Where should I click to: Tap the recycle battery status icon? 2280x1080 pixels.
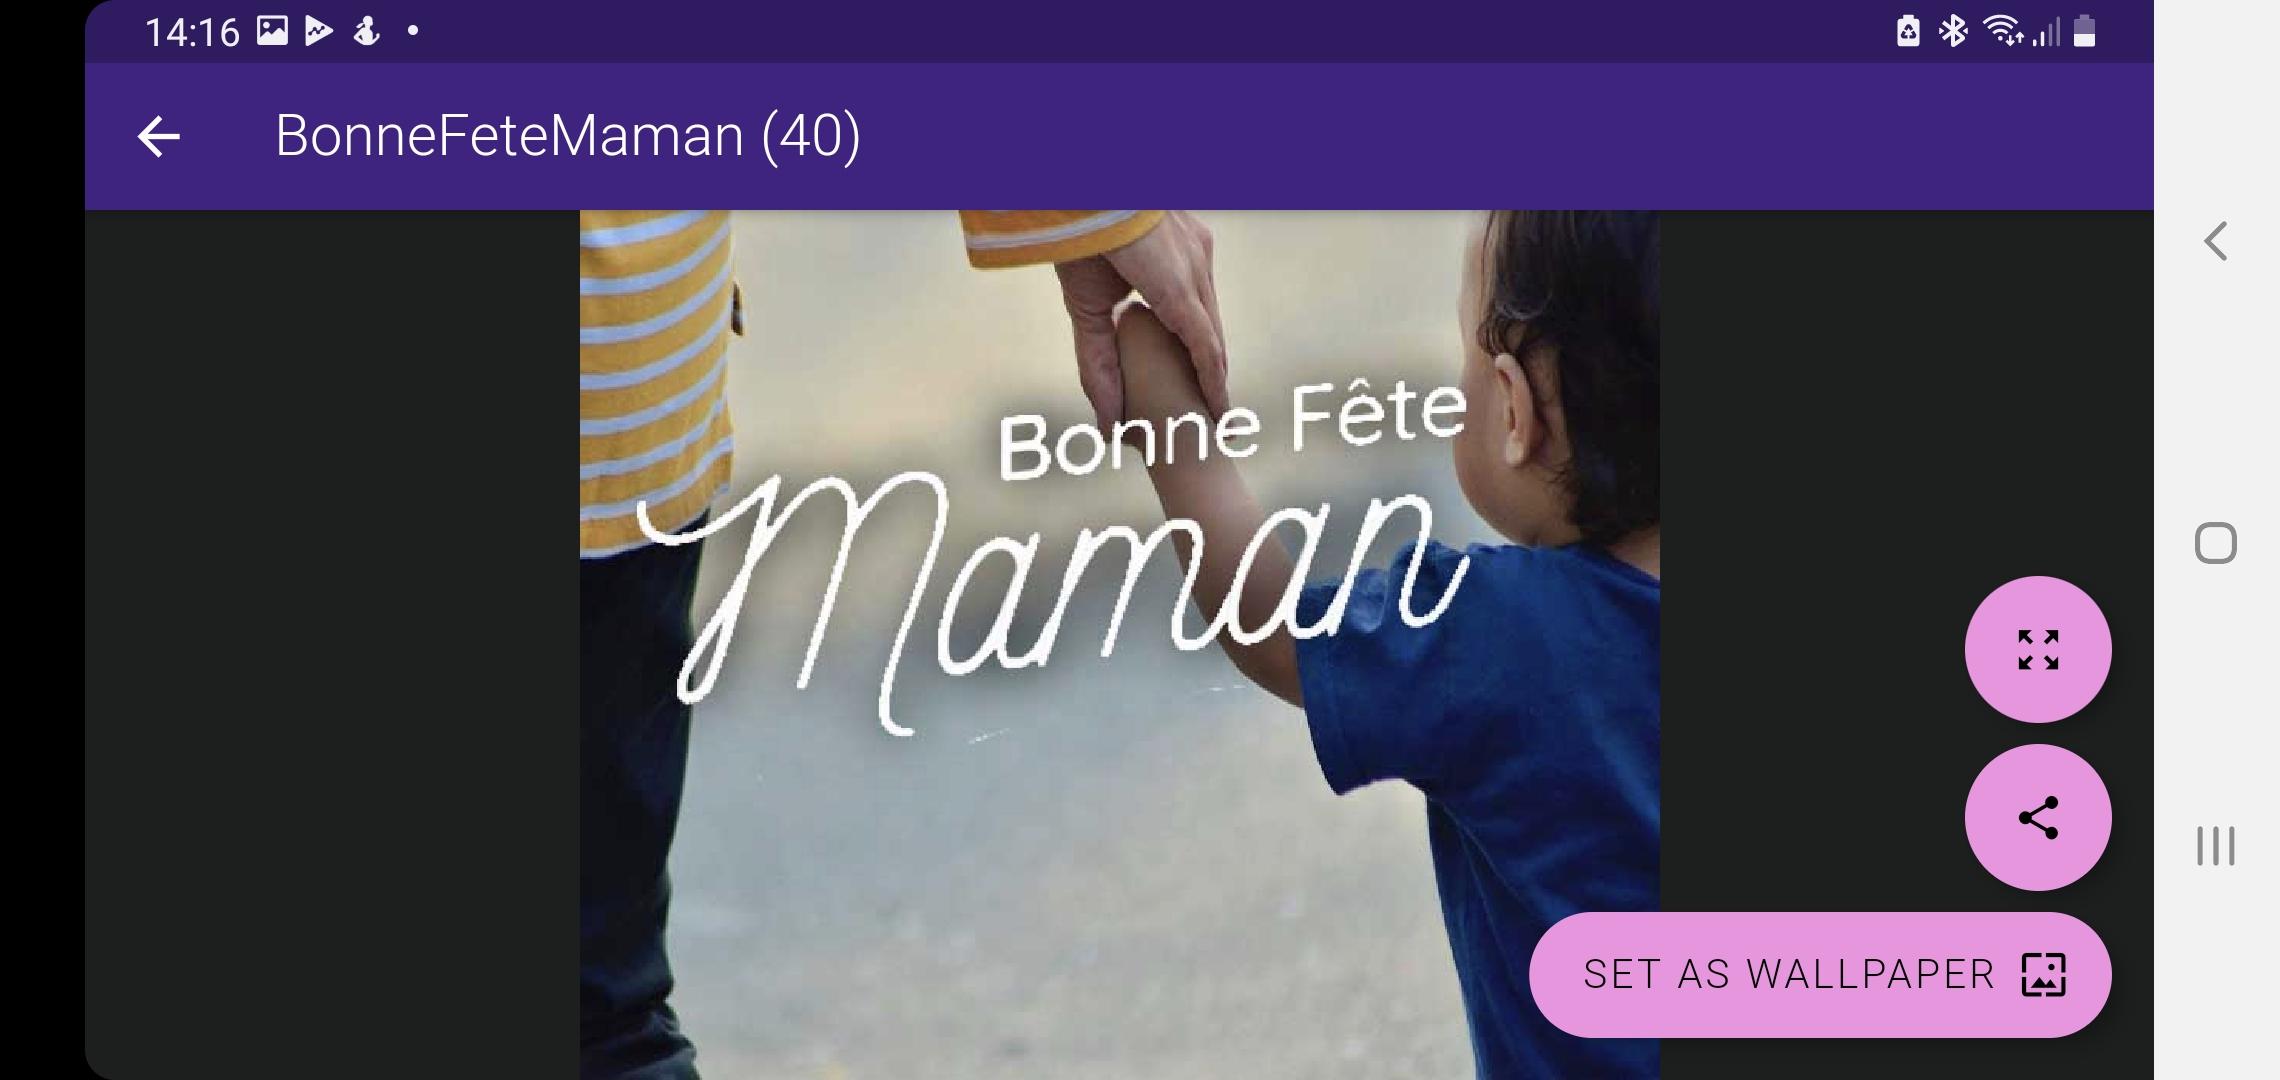[x=1908, y=31]
